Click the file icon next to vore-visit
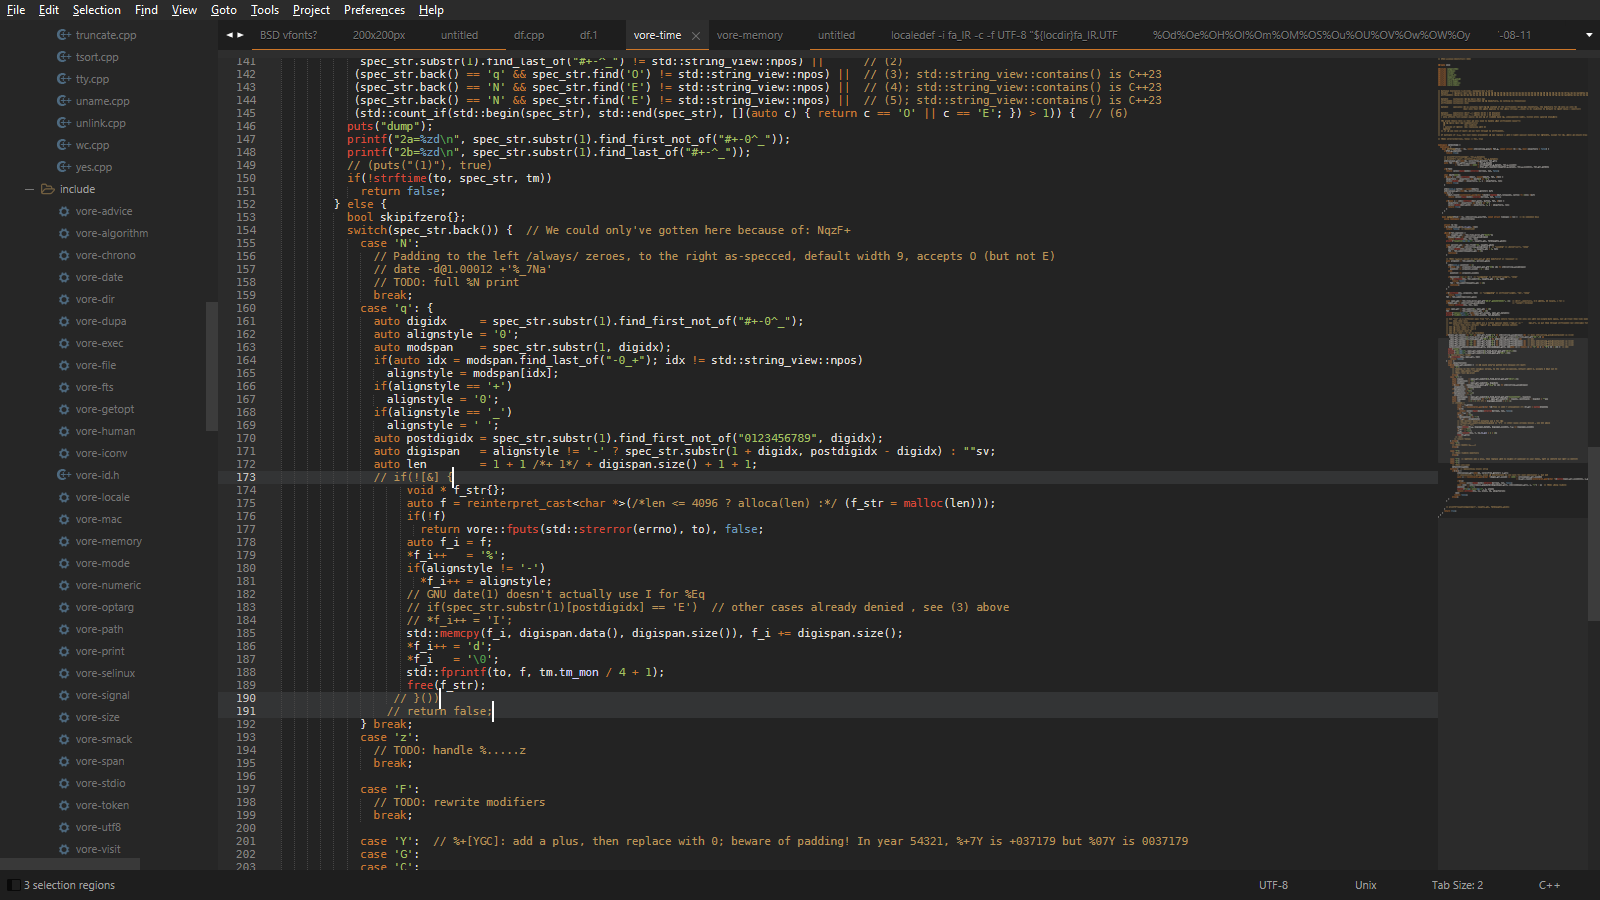Image resolution: width=1600 pixels, height=900 pixels. click(64, 849)
